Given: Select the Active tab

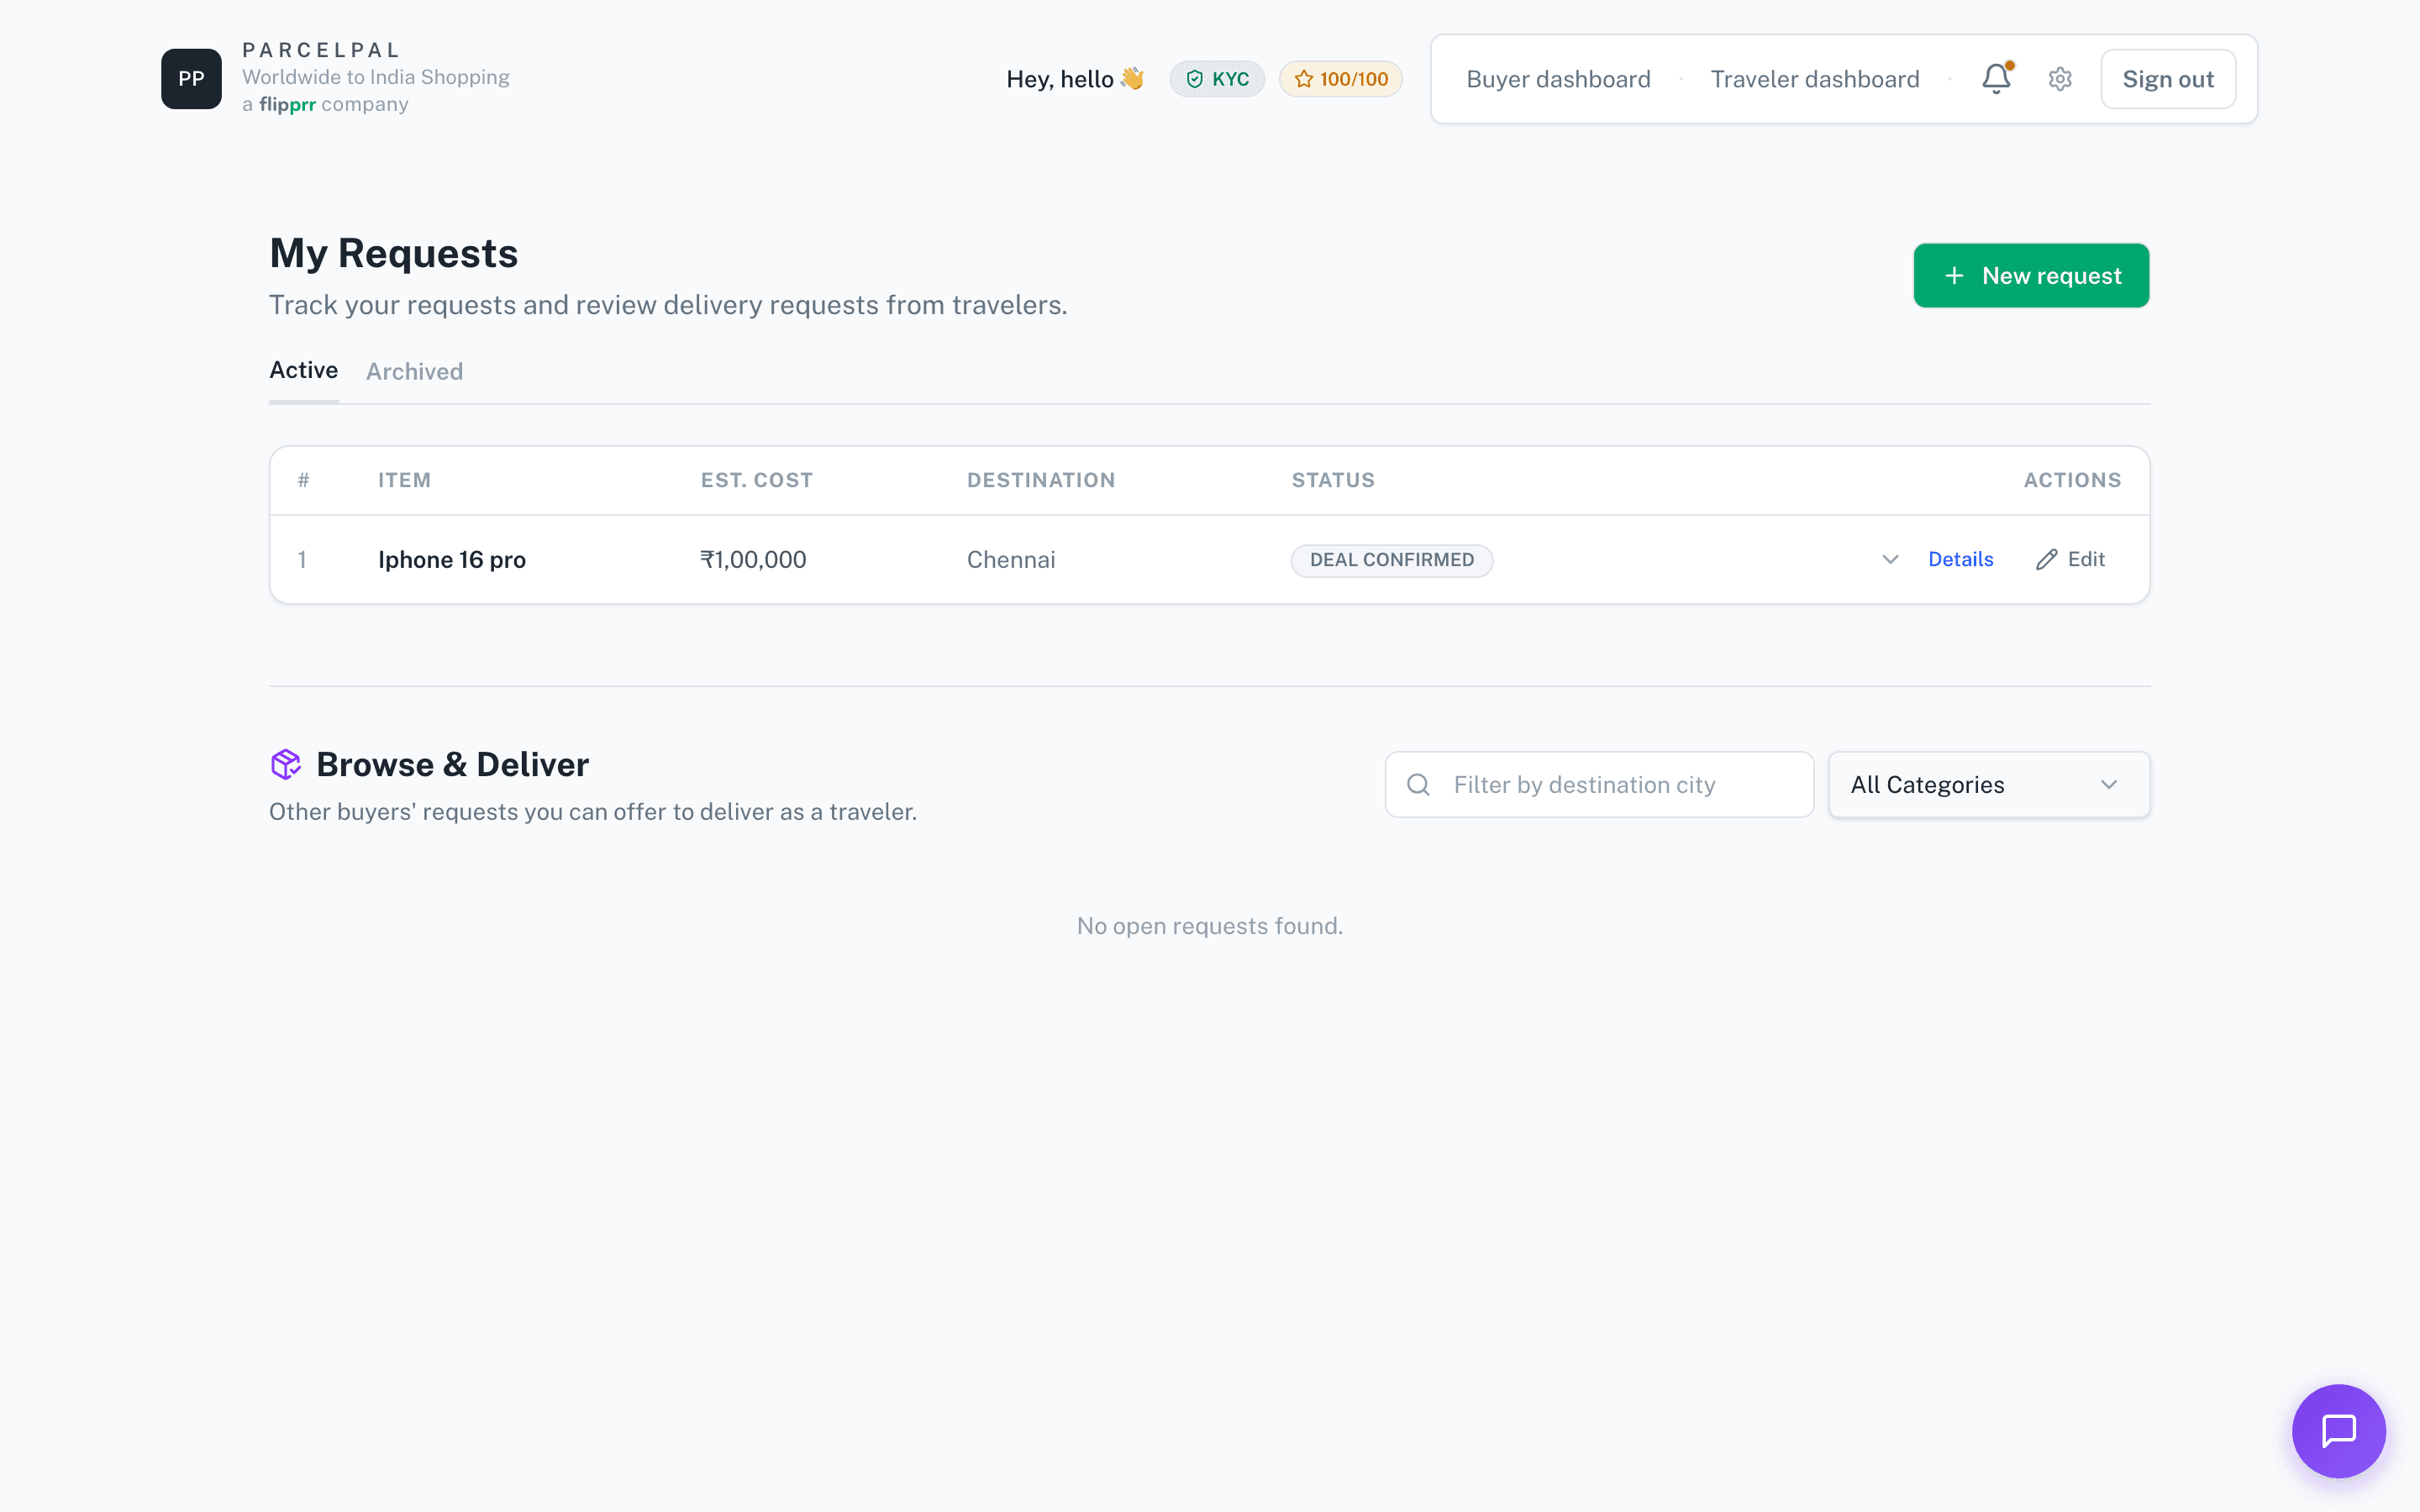Looking at the screenshot, I should 303,370.
